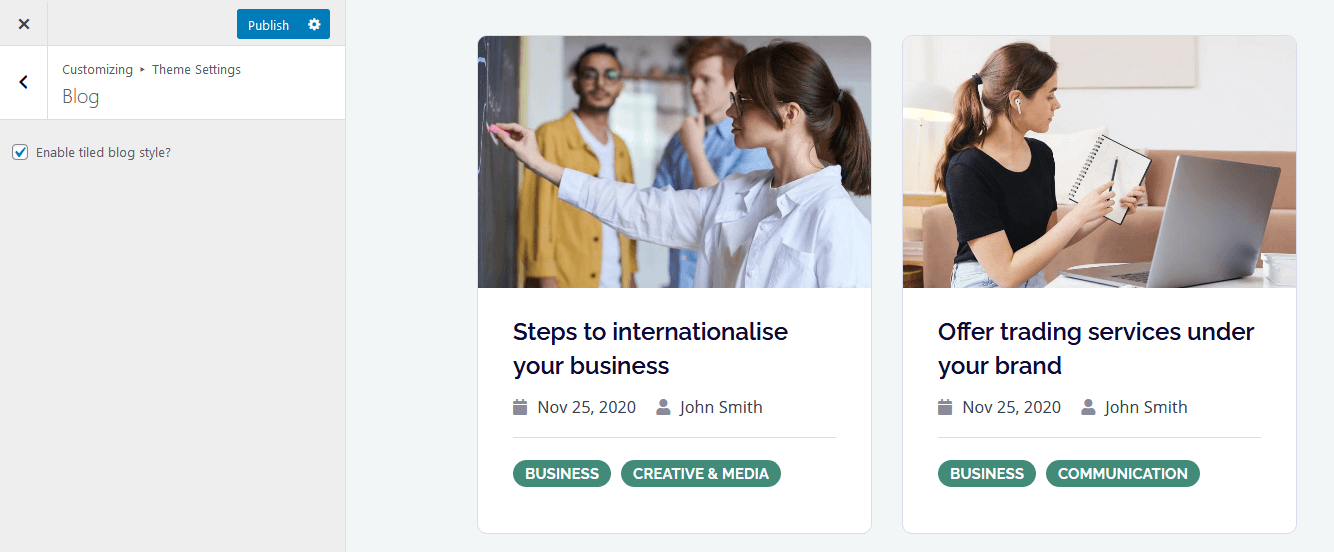Viewport: 1334px width, 552px height.
Task: Click the chalkboard team post thumbnail
Action: (674, 162)
